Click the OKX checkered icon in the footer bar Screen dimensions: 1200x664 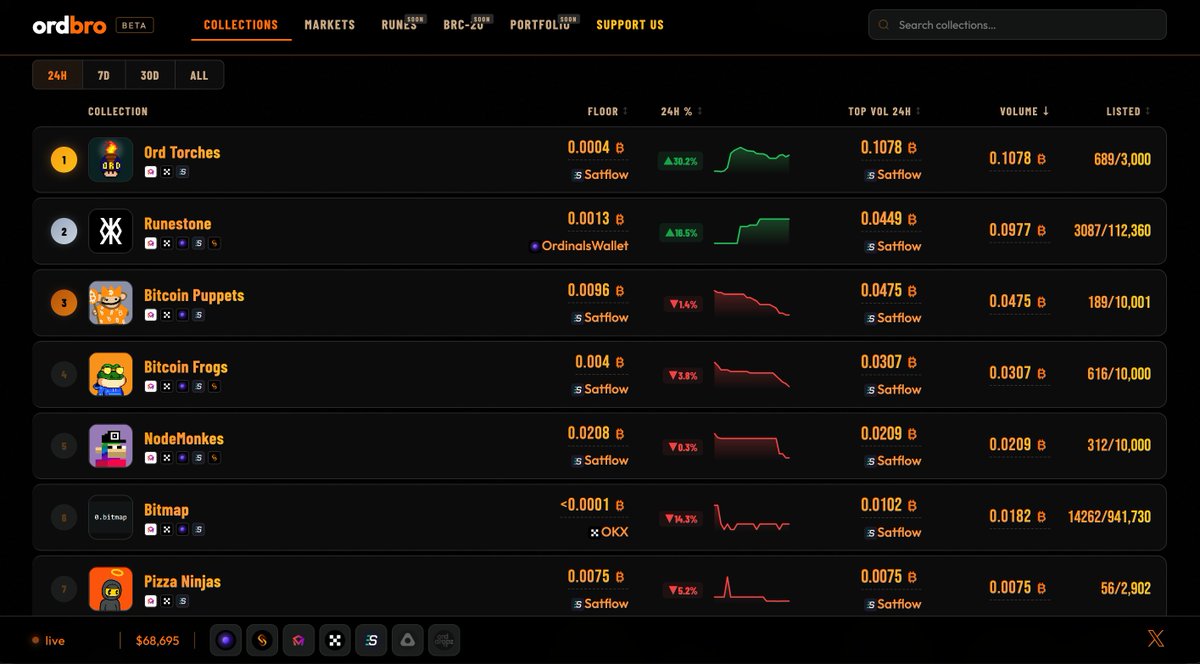click(x=334, y=640)
